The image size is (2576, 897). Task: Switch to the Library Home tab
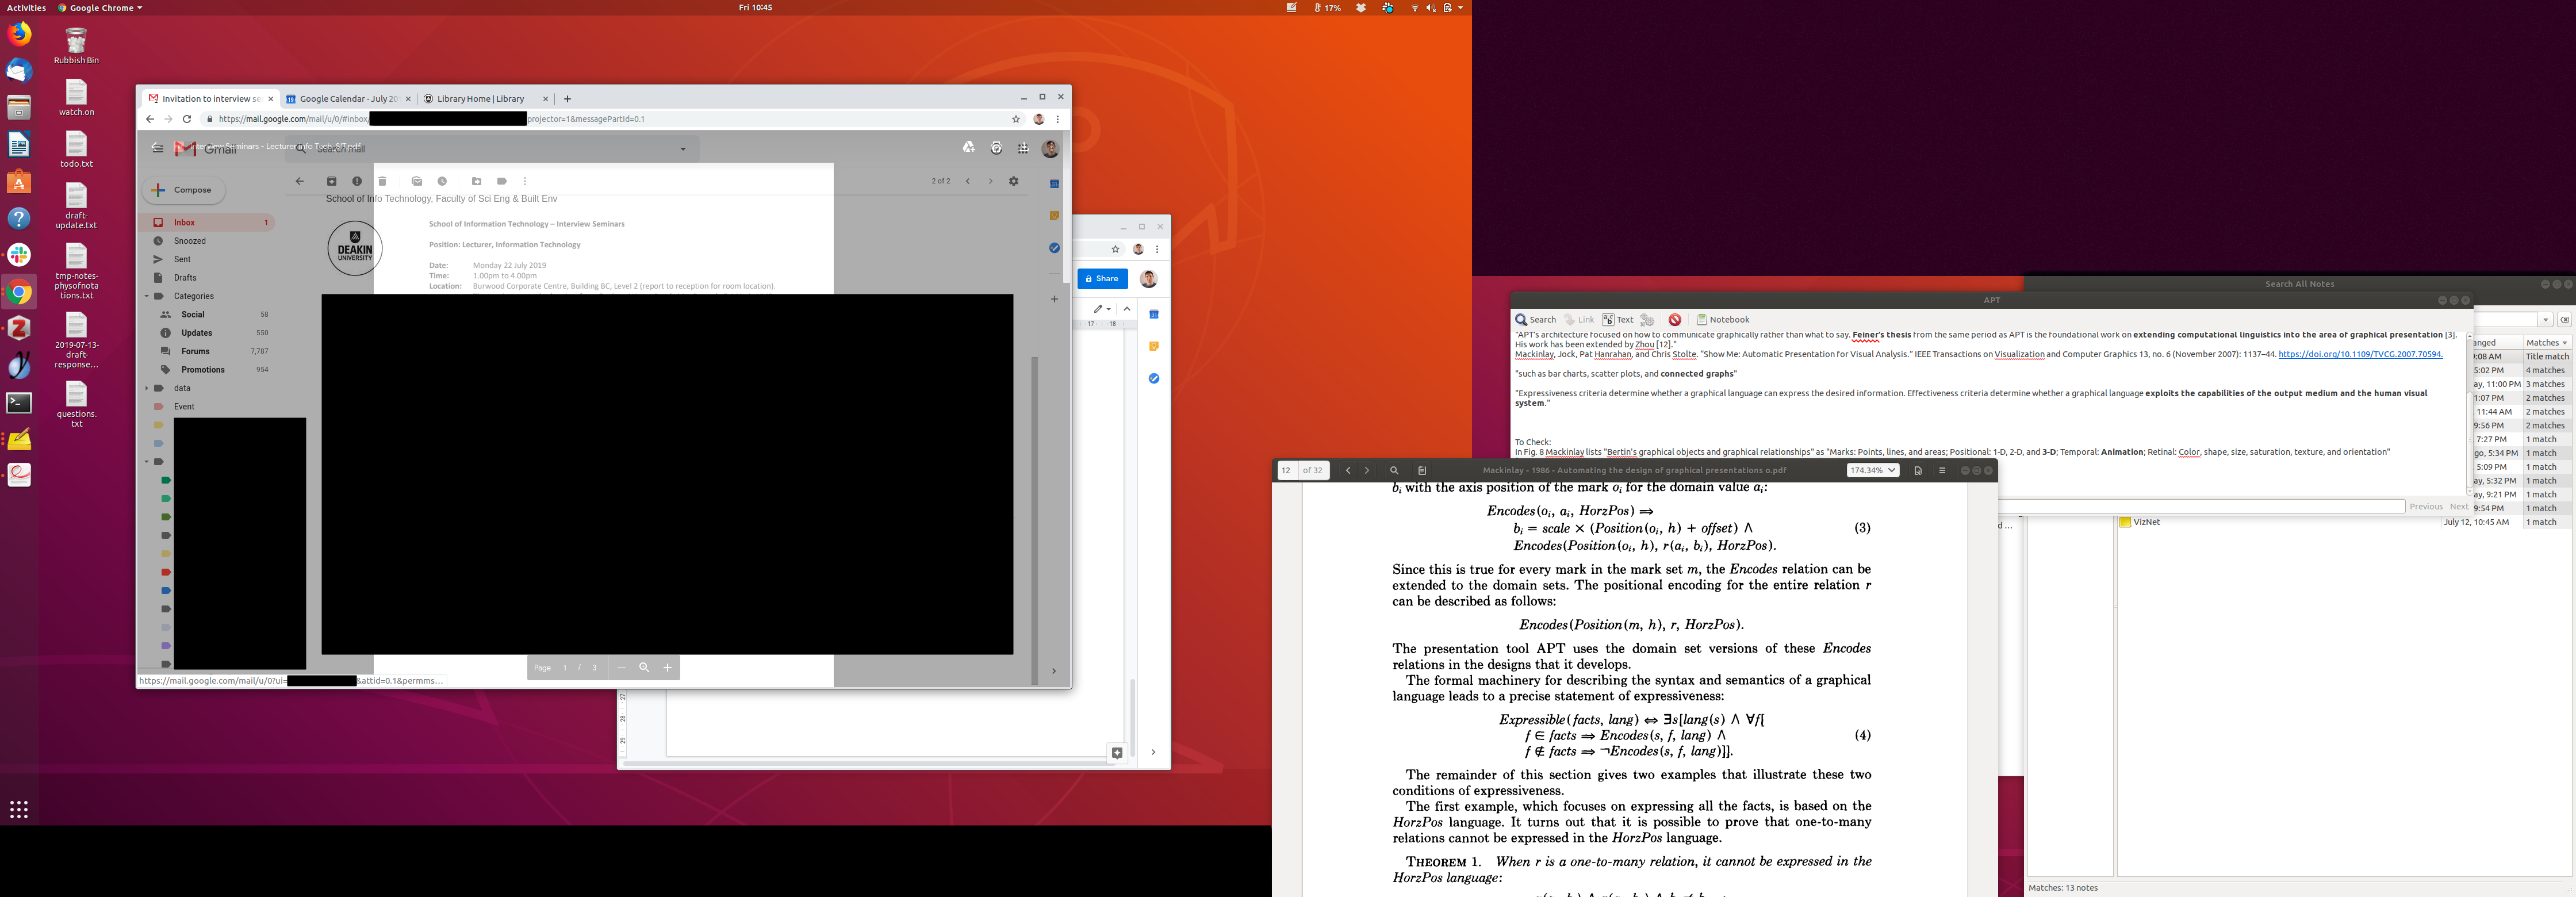[480, 99]
